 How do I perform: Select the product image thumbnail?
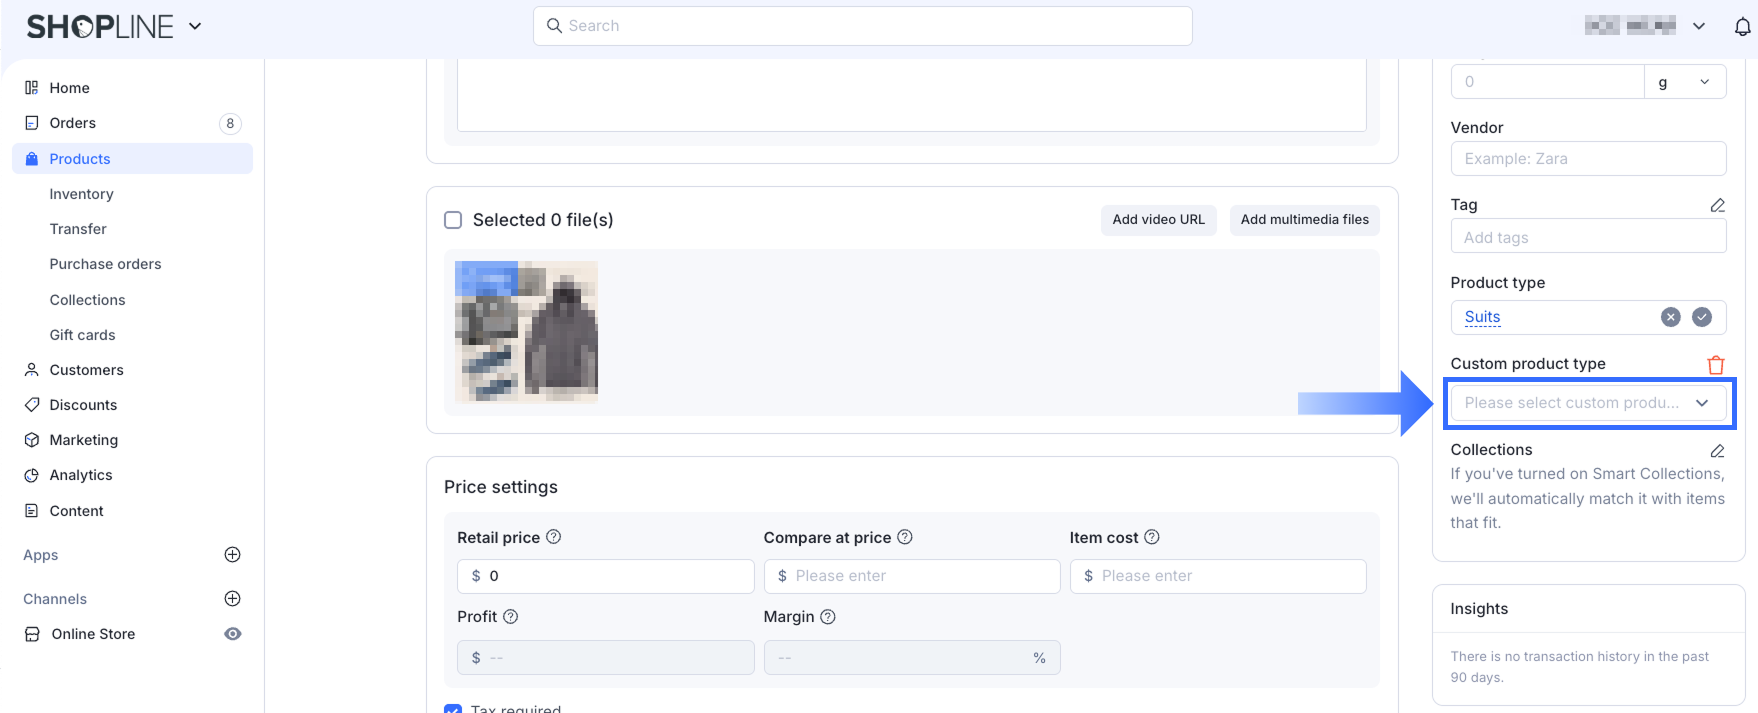click(x=526, y=331)
